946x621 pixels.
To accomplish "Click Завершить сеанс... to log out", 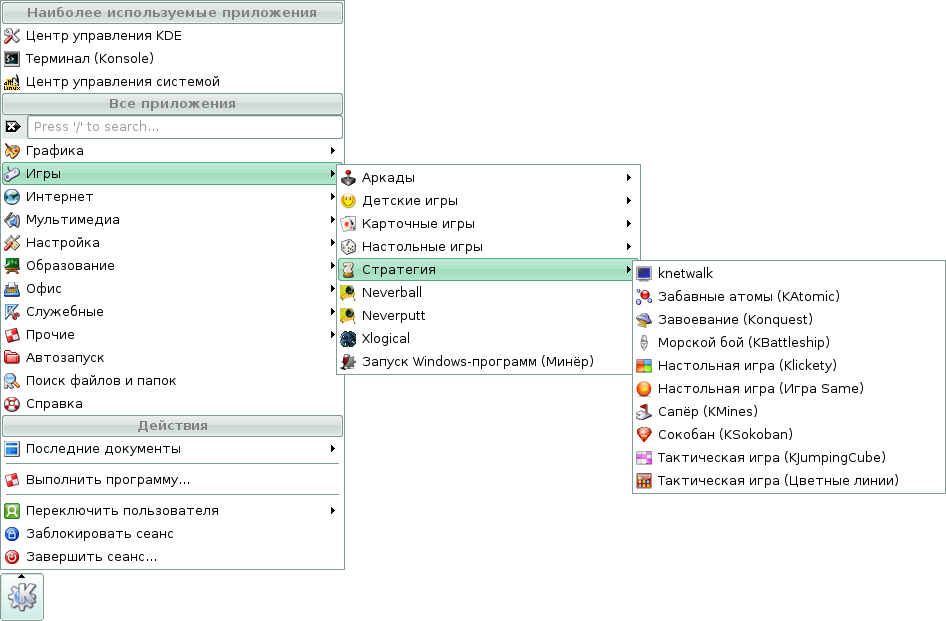I will pyautogui.click(x=91, y=557).
